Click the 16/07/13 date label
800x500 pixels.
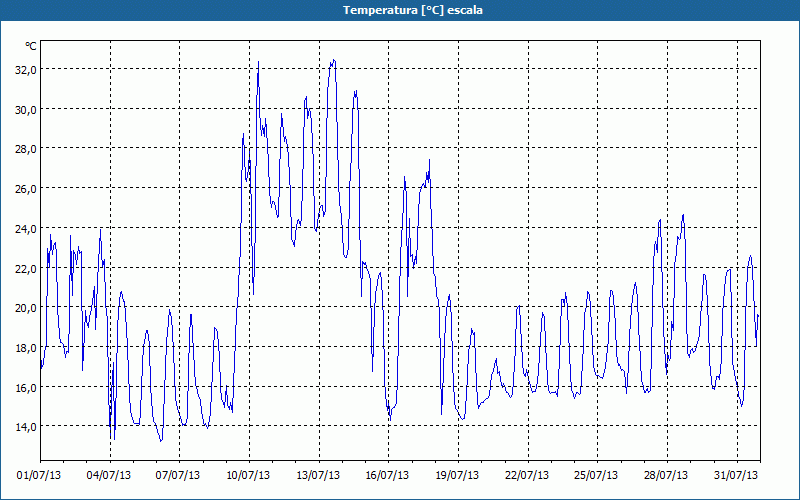[387, 476]
